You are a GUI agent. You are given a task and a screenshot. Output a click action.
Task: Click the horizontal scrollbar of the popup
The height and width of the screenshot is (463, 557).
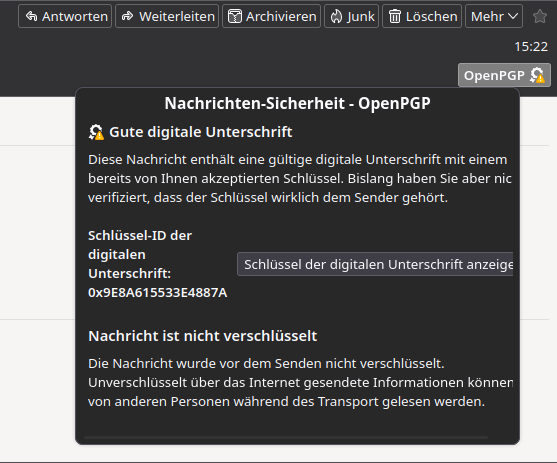pos(286,438)
